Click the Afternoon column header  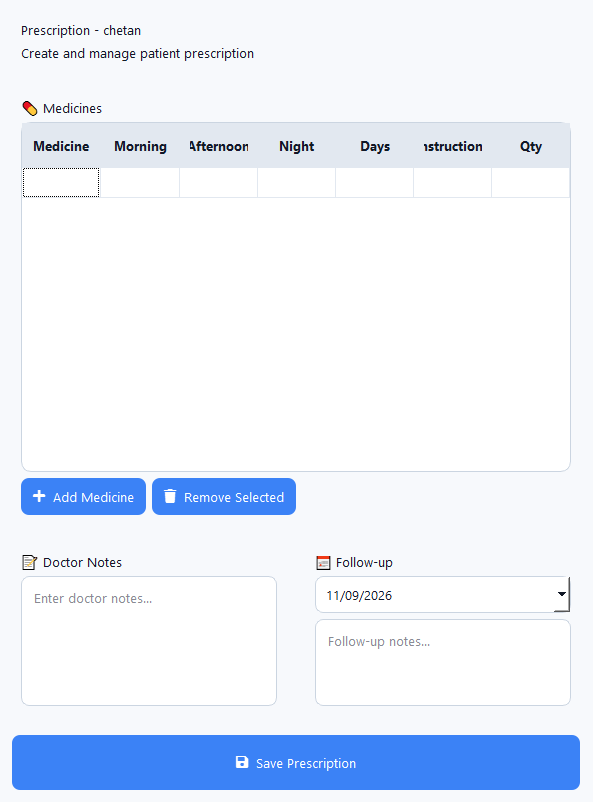point(218,146)
